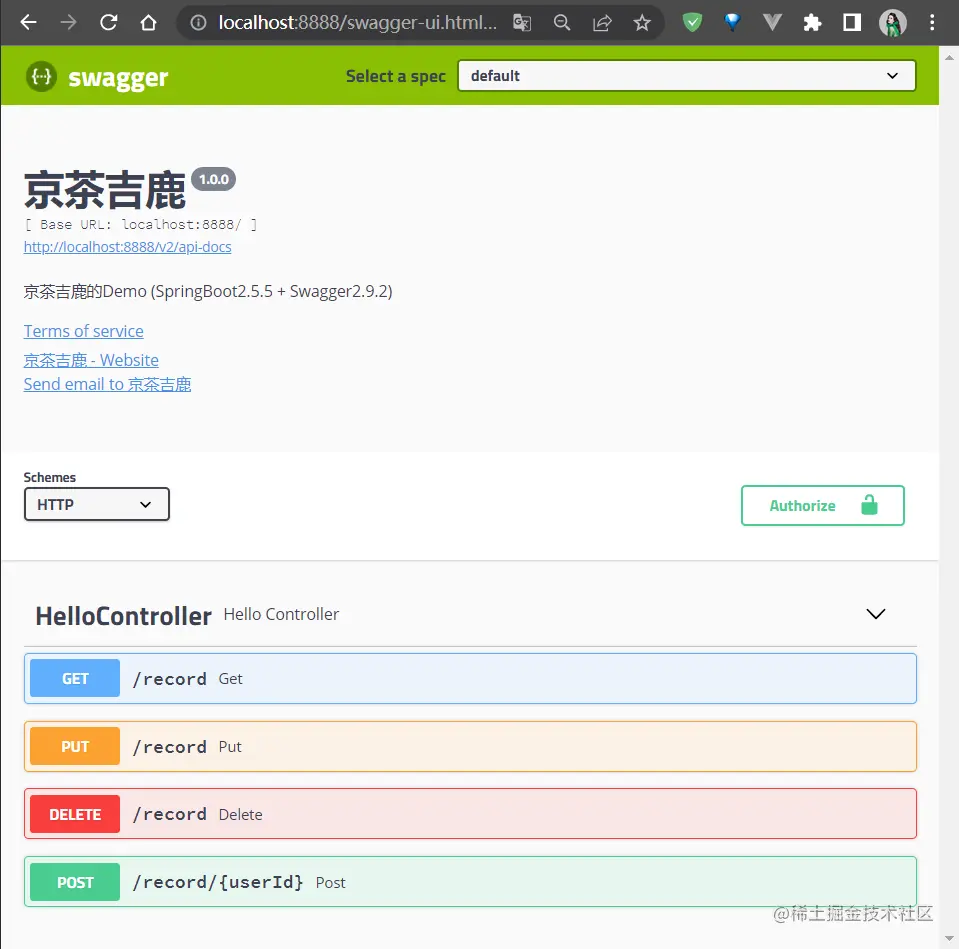959x949 pixels.
Task: Open the api-docs link
Action: (127, 247)
